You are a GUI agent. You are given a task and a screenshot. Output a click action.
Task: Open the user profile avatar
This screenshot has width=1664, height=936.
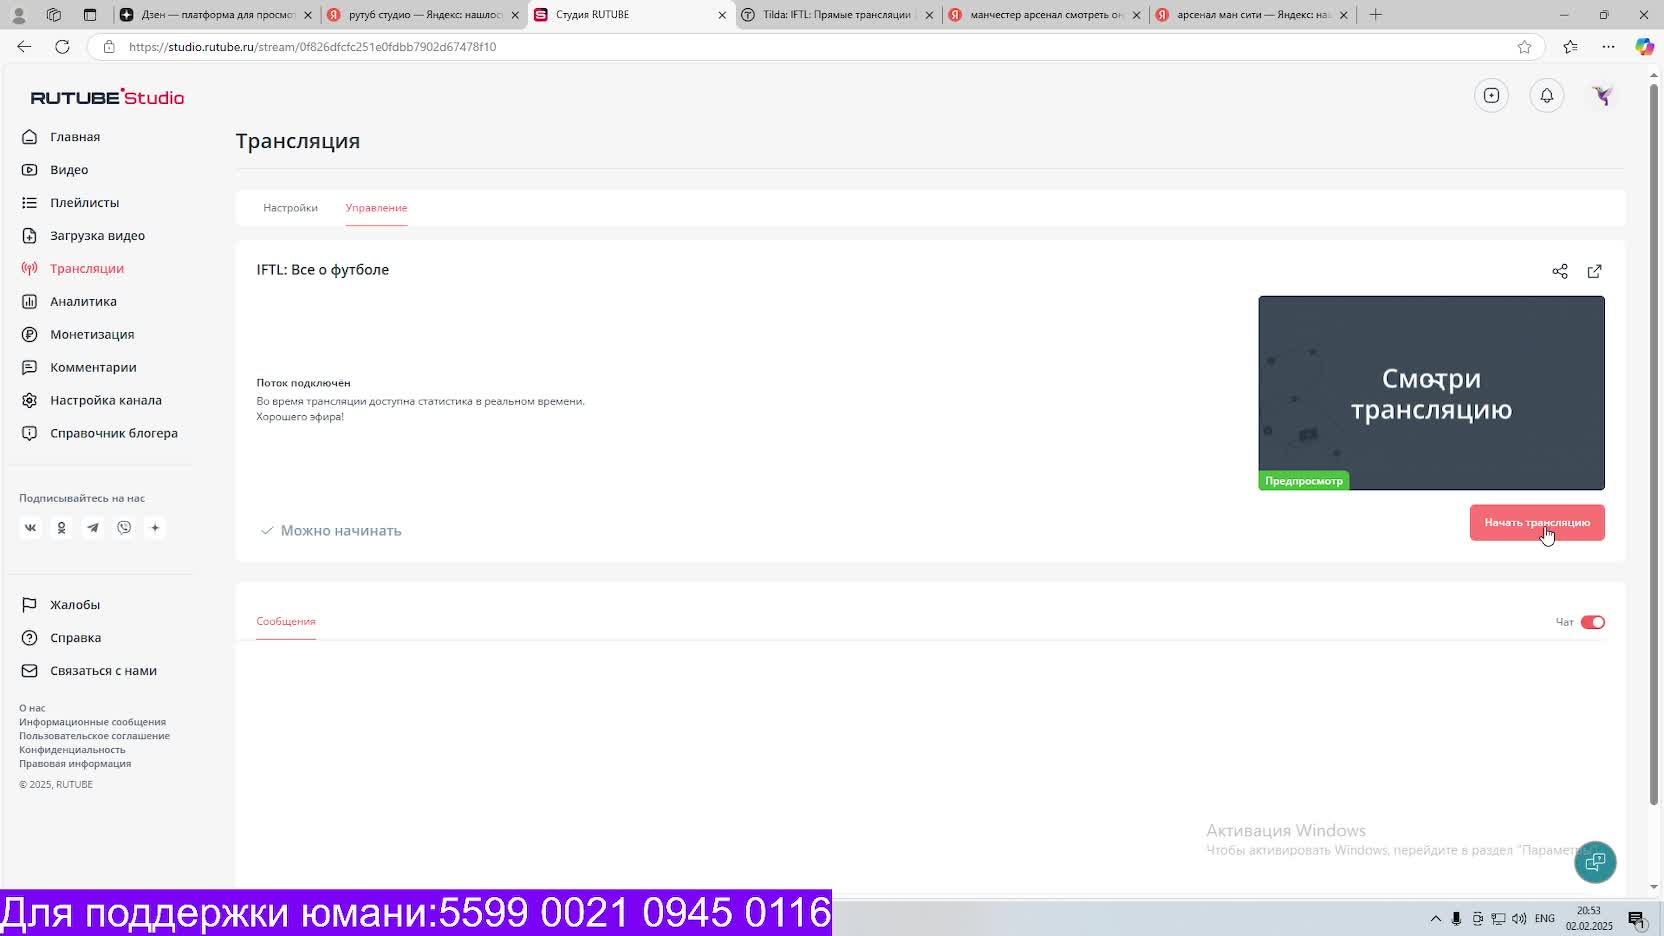[1603, 96]
